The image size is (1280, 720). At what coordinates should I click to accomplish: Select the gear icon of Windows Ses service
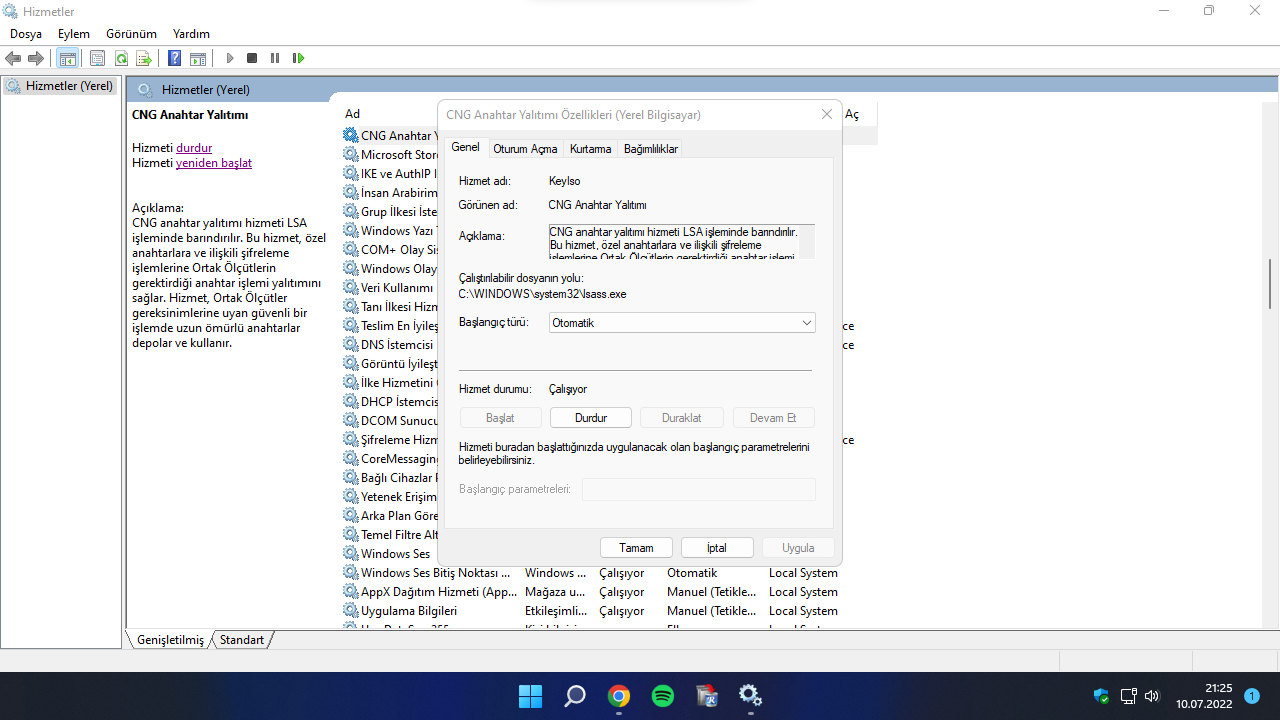(x=350, y=554)
